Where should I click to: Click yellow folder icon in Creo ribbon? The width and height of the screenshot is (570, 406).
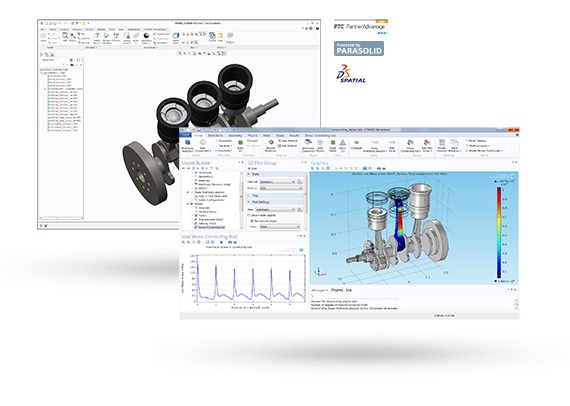click(x=220, y=36)
